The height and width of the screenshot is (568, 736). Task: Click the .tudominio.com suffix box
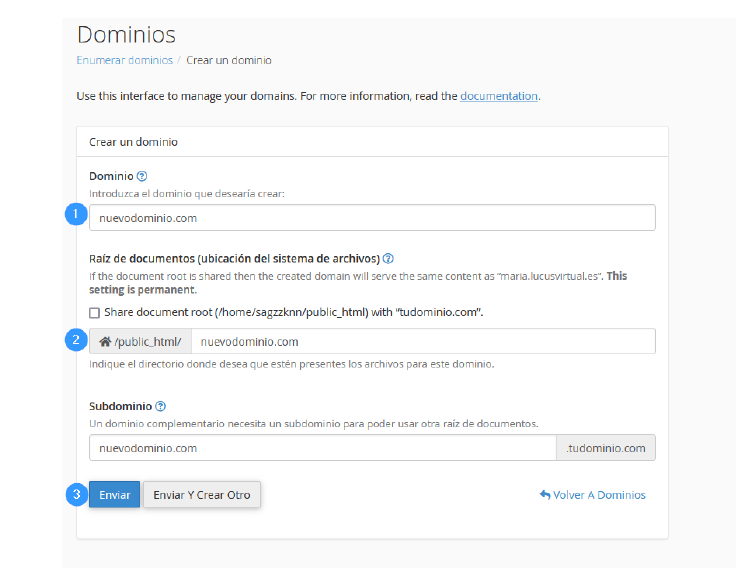pyautogui.click(x=606, y=448)
